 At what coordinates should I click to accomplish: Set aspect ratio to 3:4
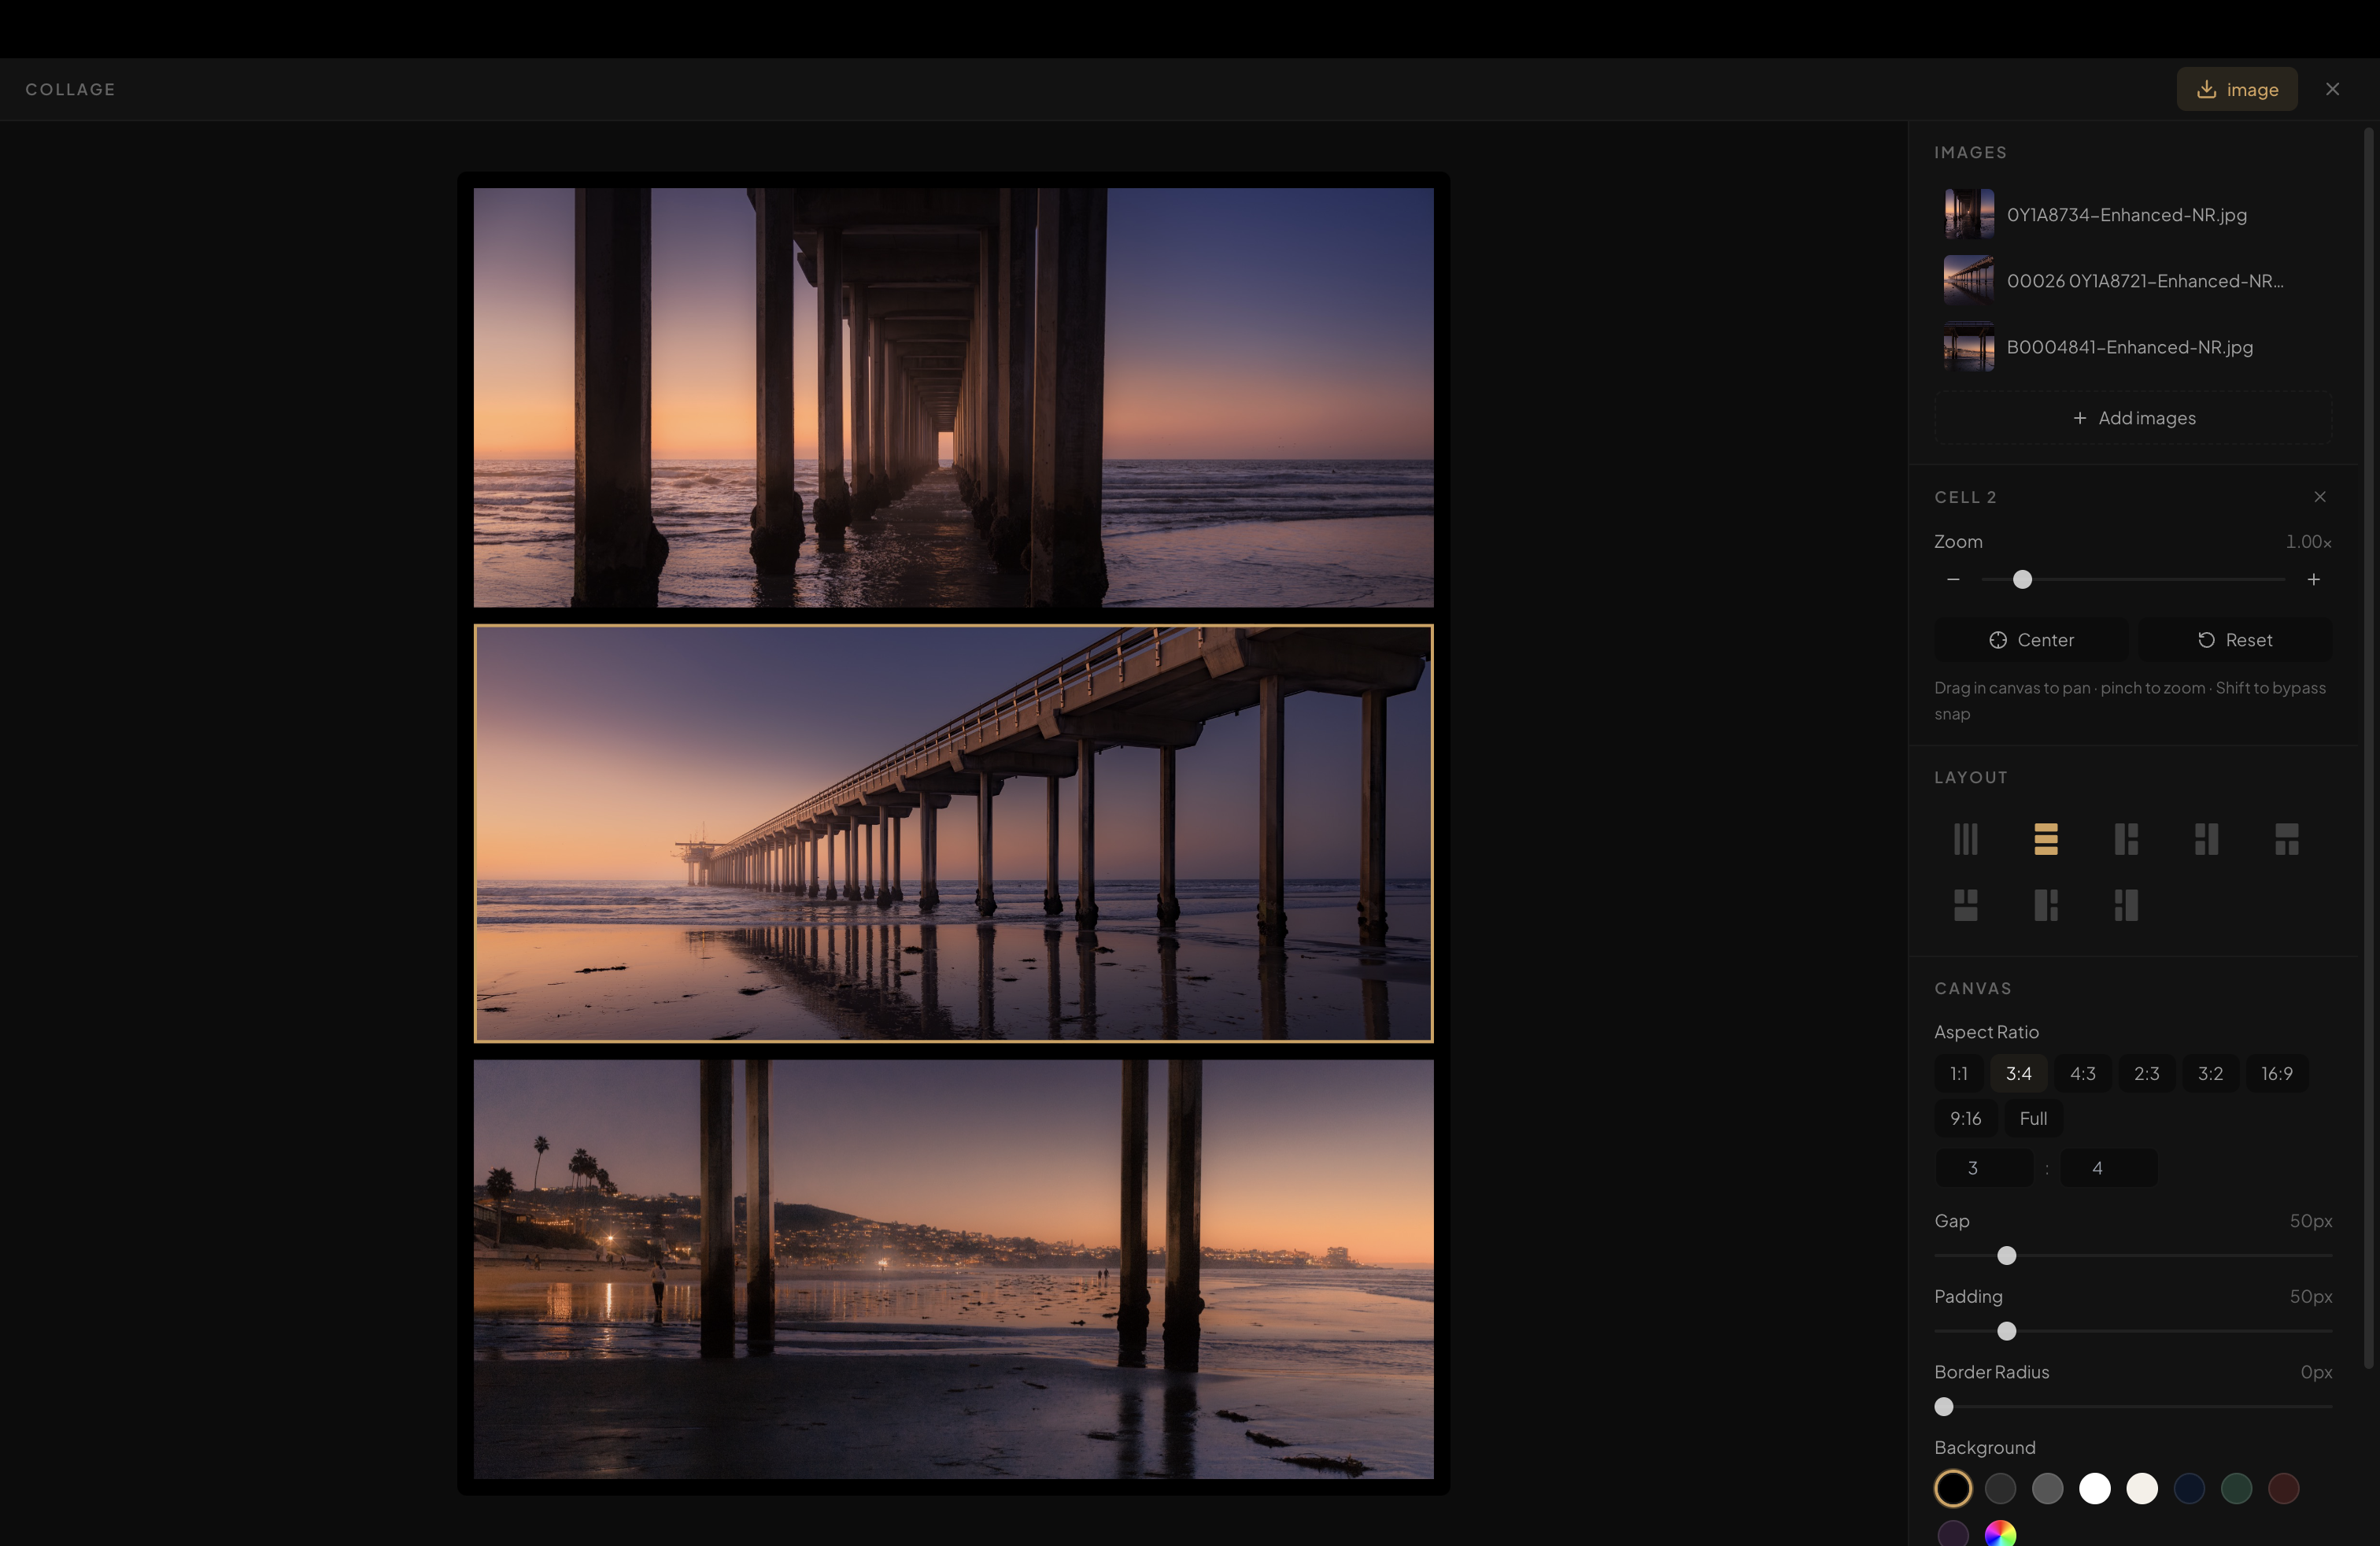coord(2018,1073)
